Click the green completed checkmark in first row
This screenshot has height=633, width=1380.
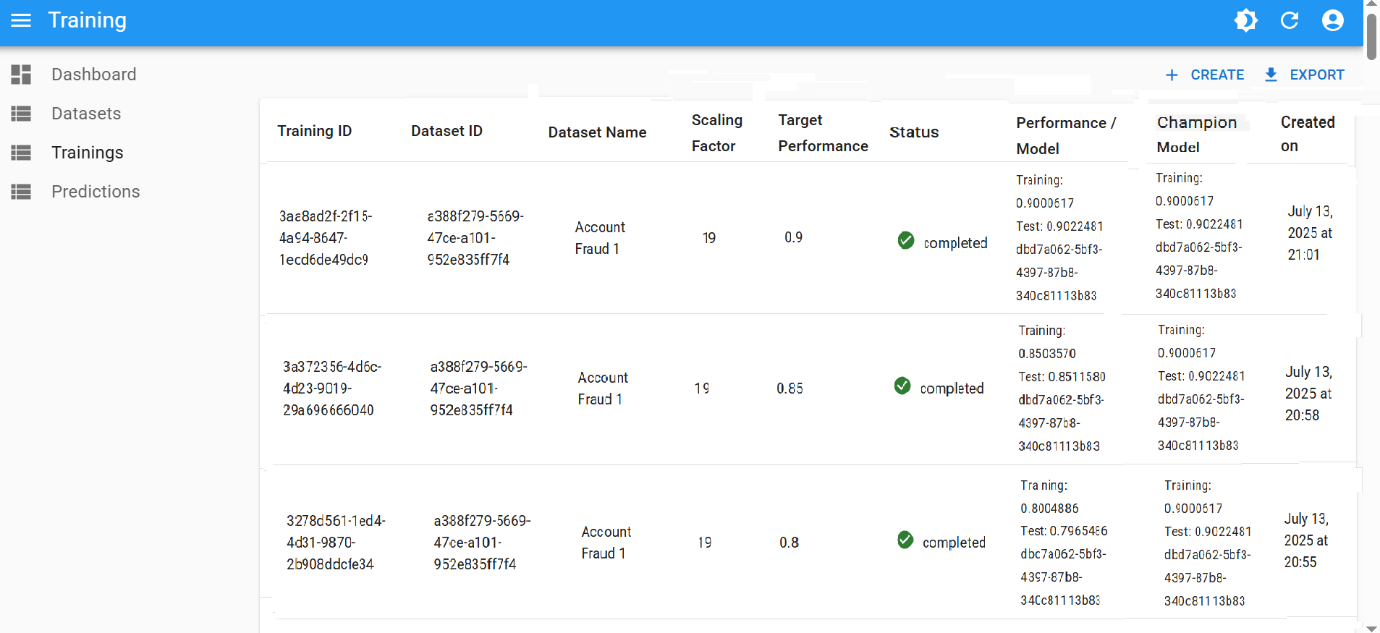click(x=906, y=241)
